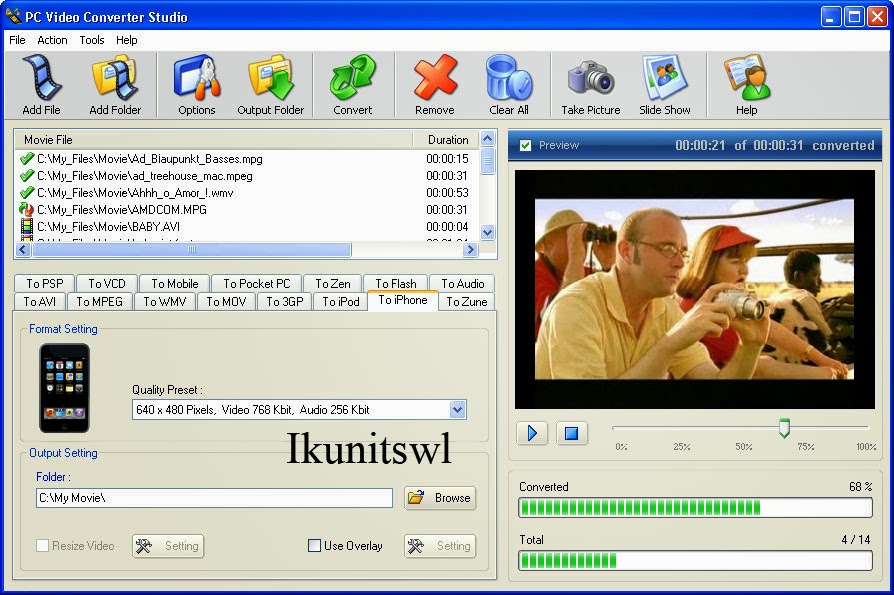Click the Browse button for output folder
This screenshot has height=595, width=894.
coord(439,498)
